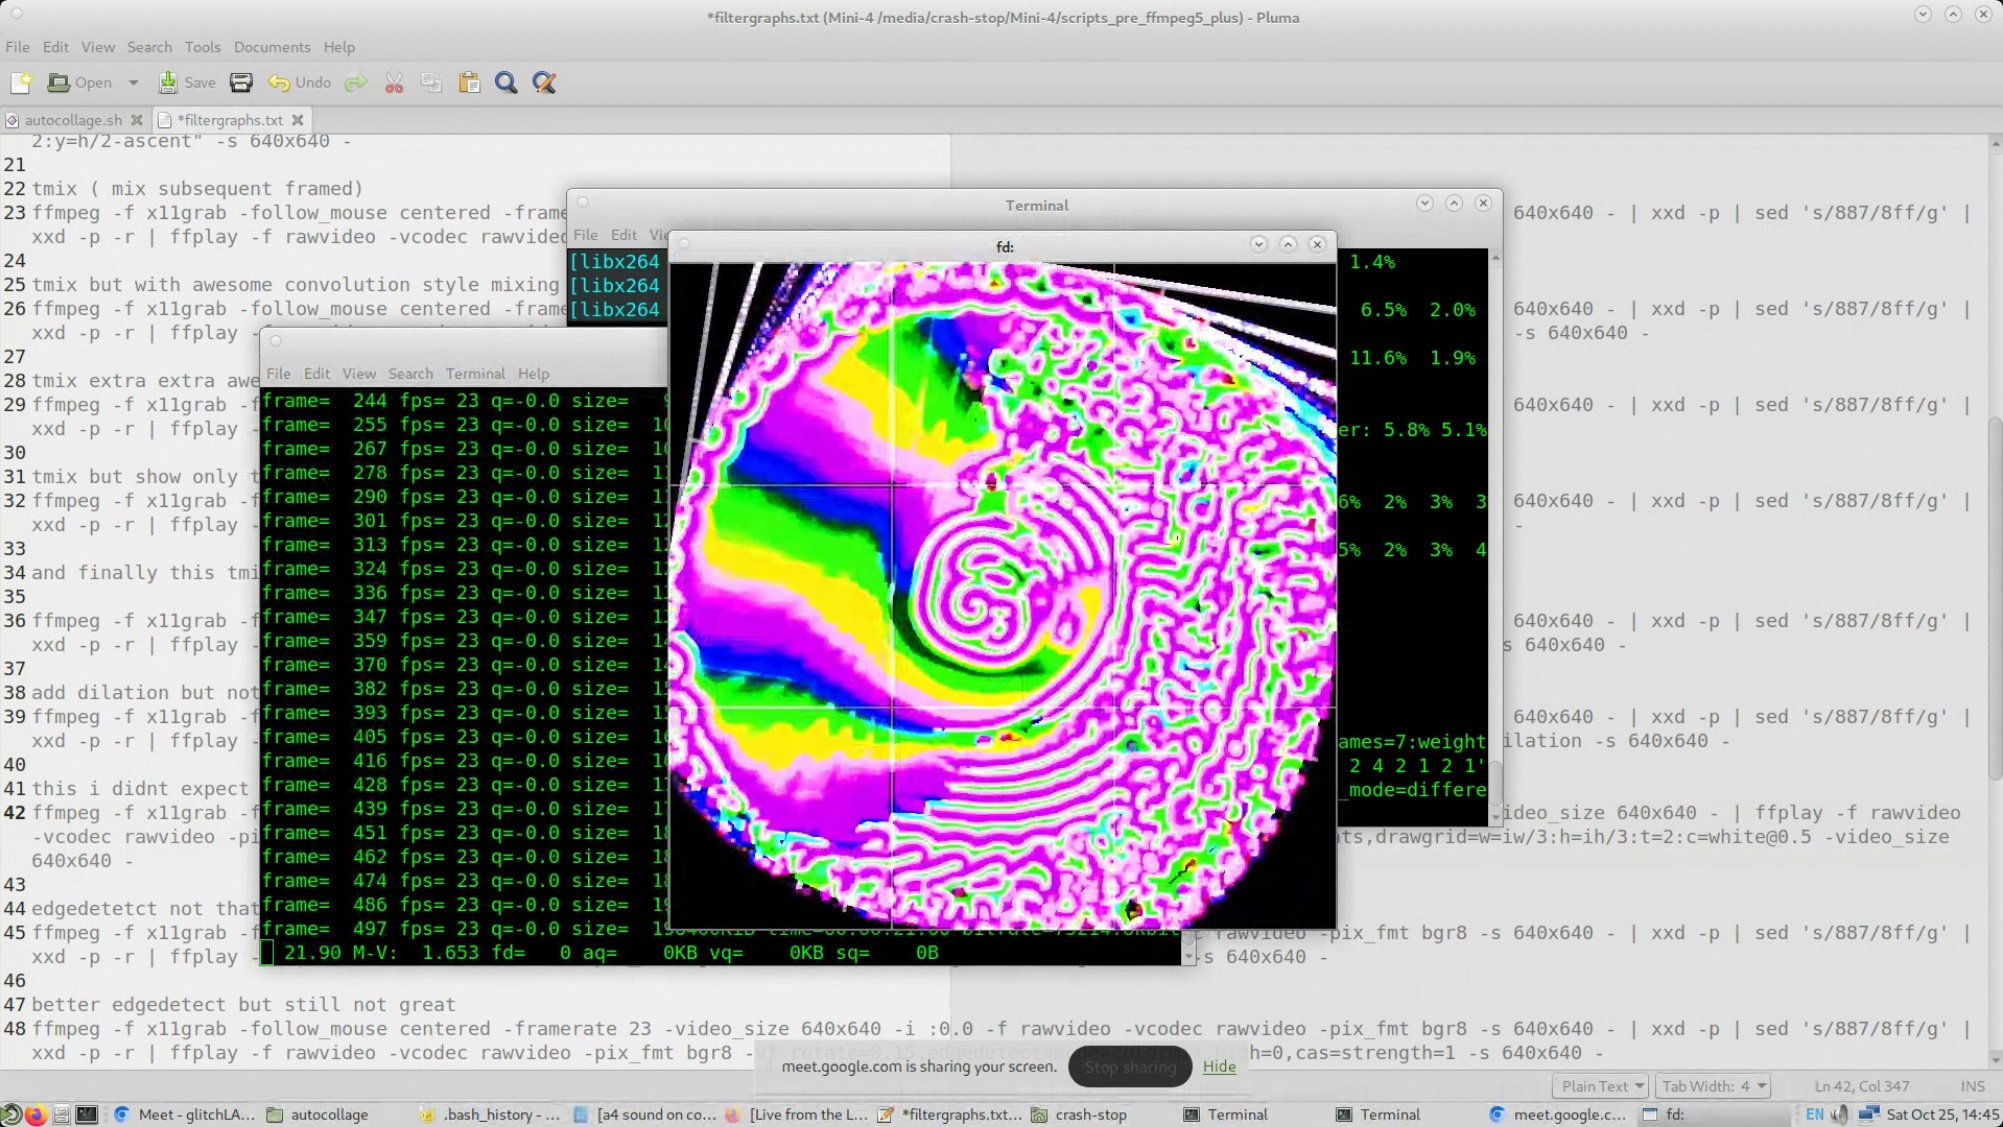Image resolution: width=2003 pixels, height=1127 pixels.
Task: Switch to the autocollage.sh tab
Action: pos(73,120)
